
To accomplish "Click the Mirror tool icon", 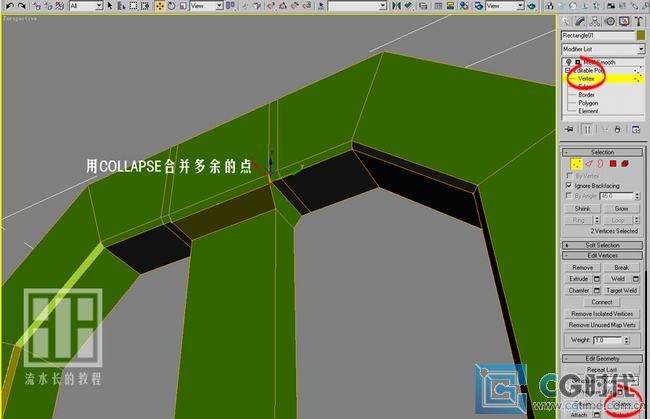I will [x=396, y=6].
